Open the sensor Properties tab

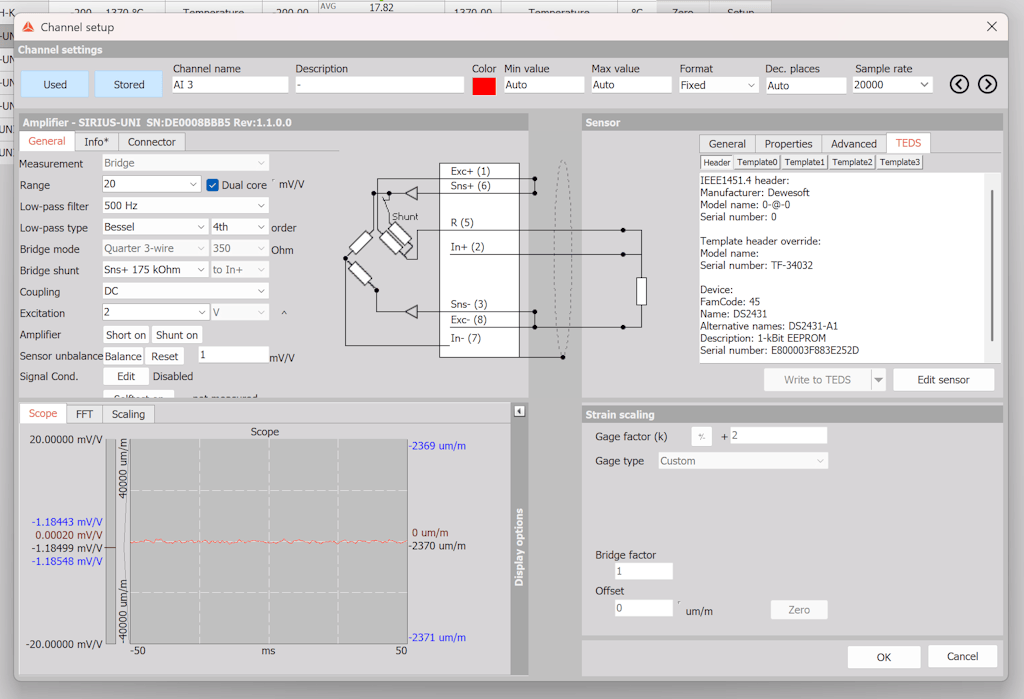point(788,144)
